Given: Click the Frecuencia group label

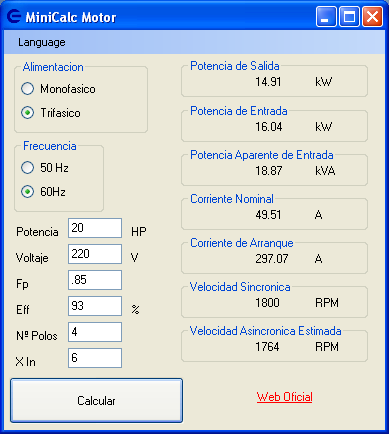Looking at the screenshot, I should click(50, 146).
